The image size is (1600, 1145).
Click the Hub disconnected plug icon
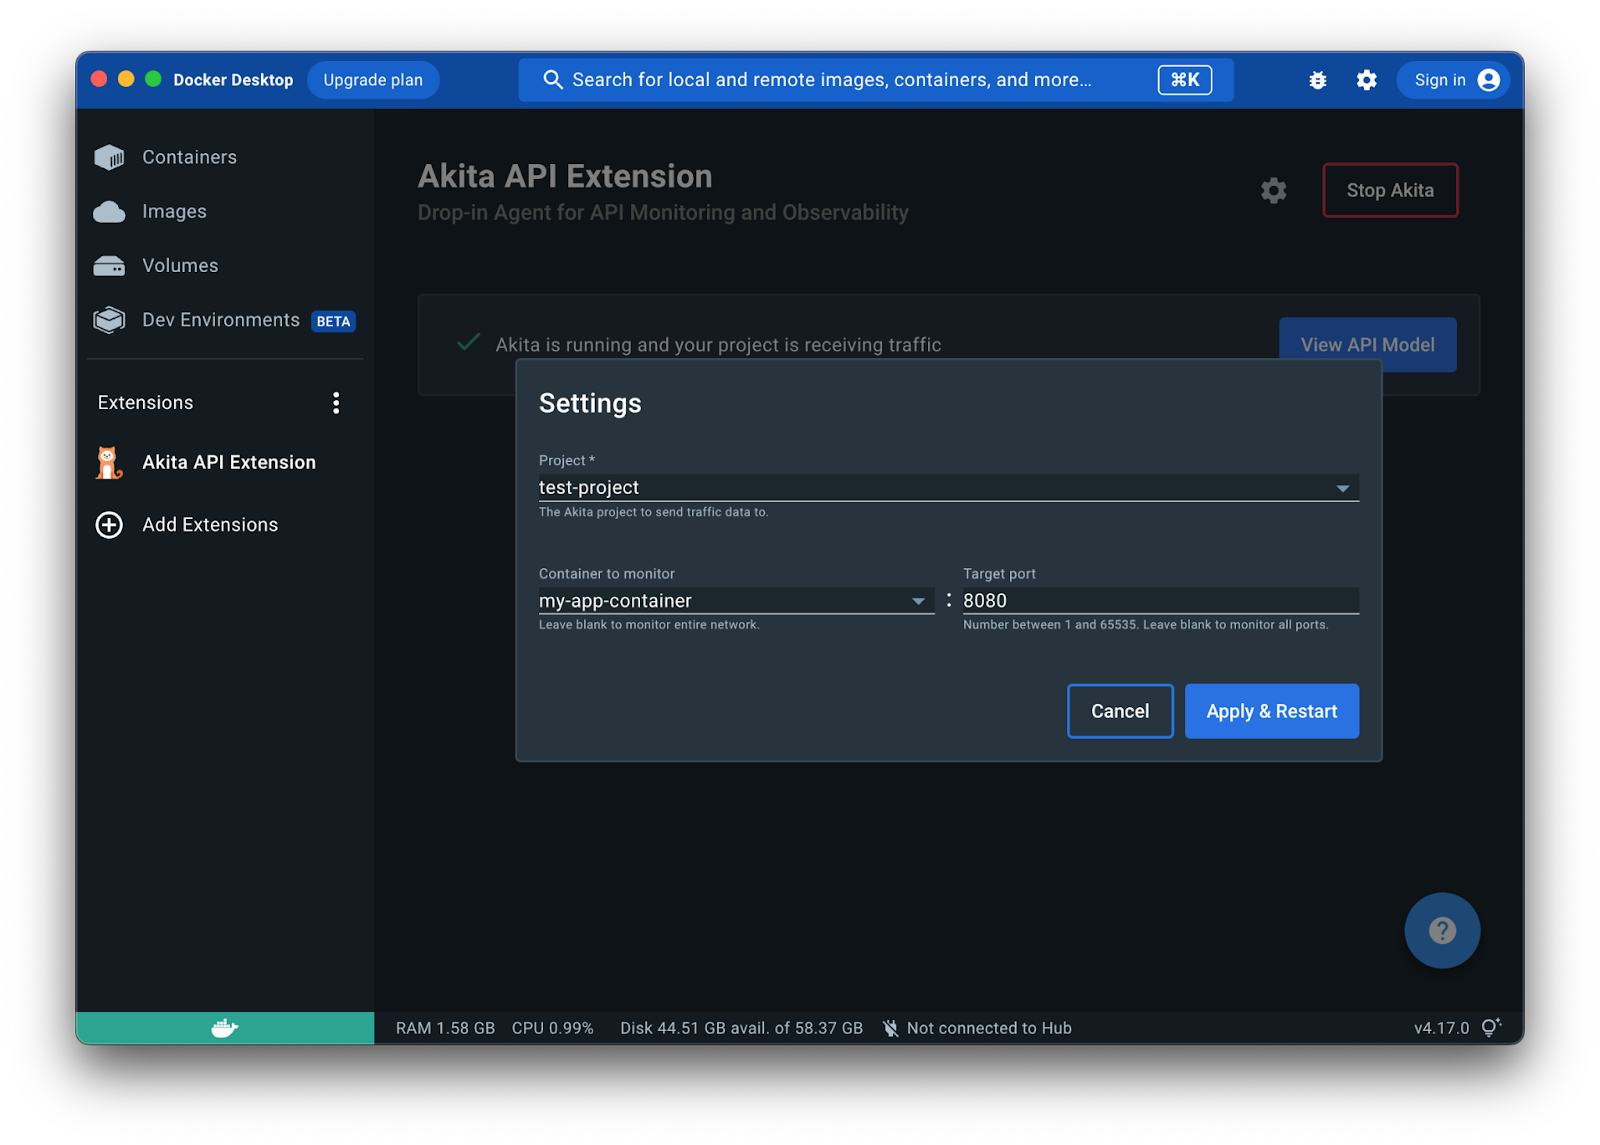[x=890, y=1028]
